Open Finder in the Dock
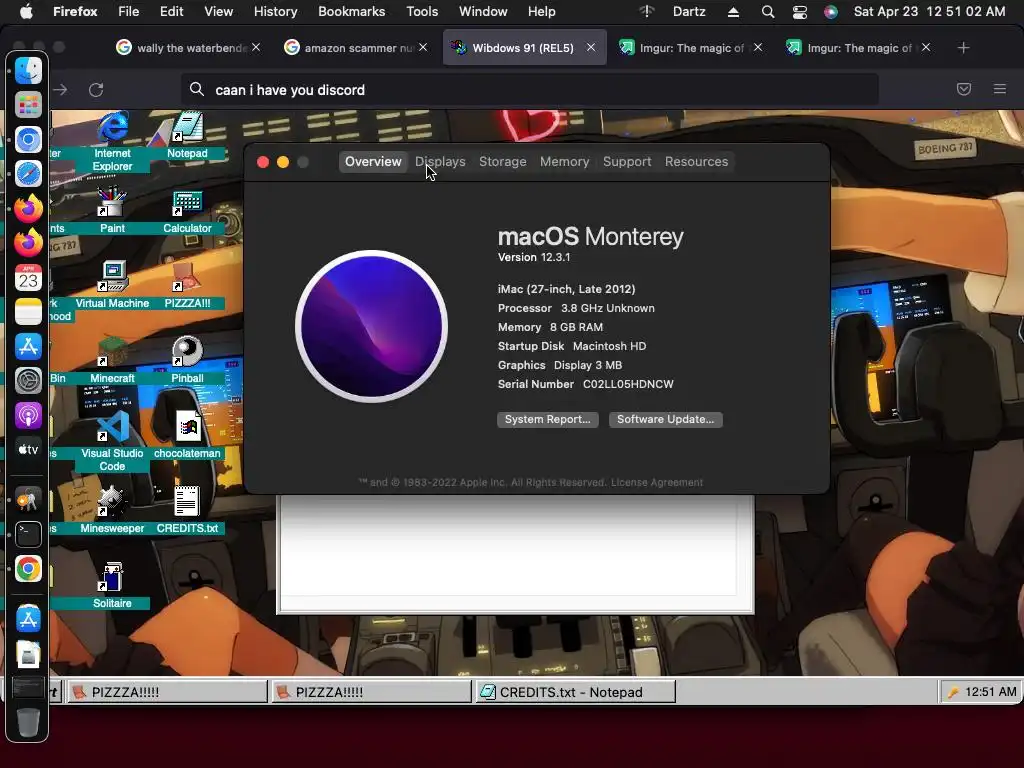 [28, 71]
